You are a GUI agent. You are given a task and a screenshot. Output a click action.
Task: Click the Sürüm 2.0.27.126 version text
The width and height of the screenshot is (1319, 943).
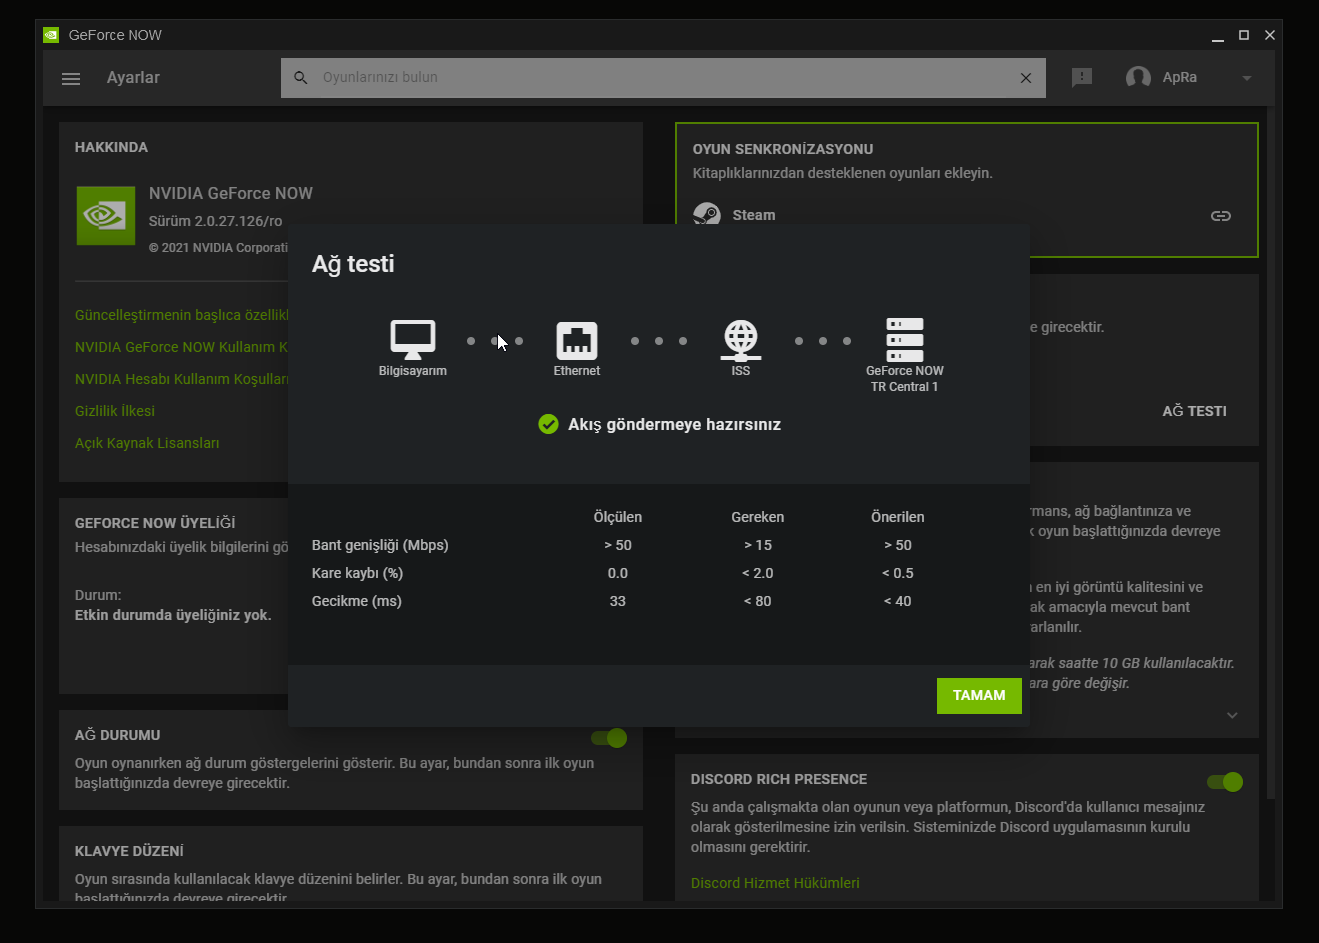(216, 221)
